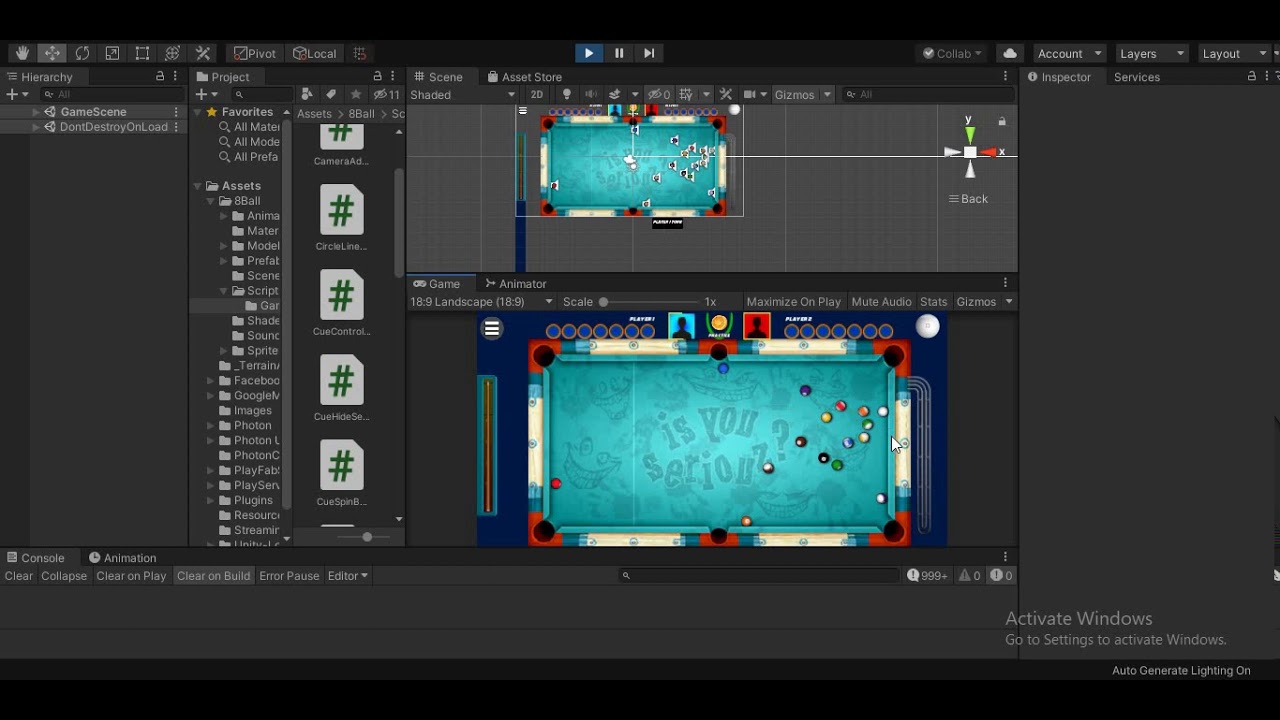
Task: Select the Scale tool
Action: click(x=112, y=53)
